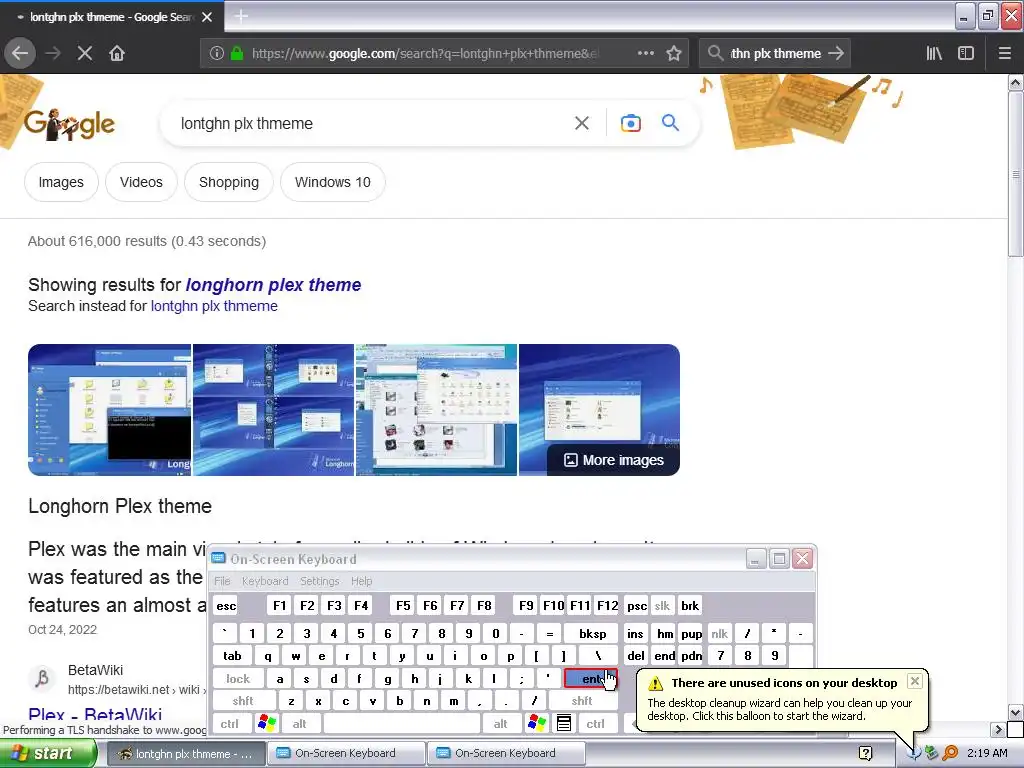
Task: Click the psc print screen key
Action: [637, 605]
